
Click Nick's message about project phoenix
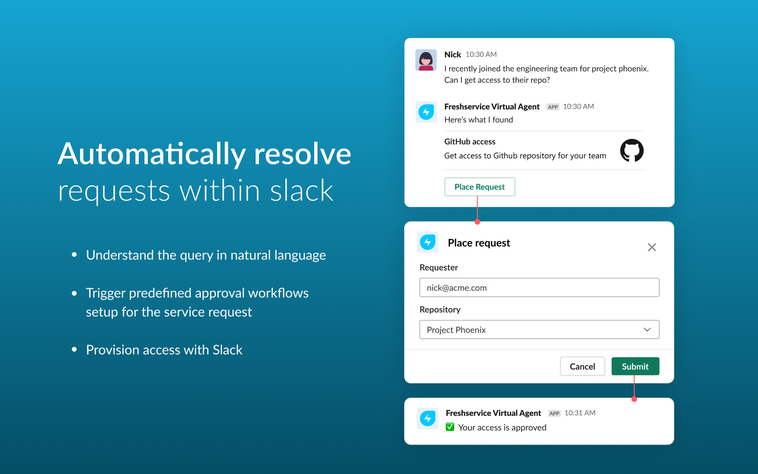click(546, 74)
